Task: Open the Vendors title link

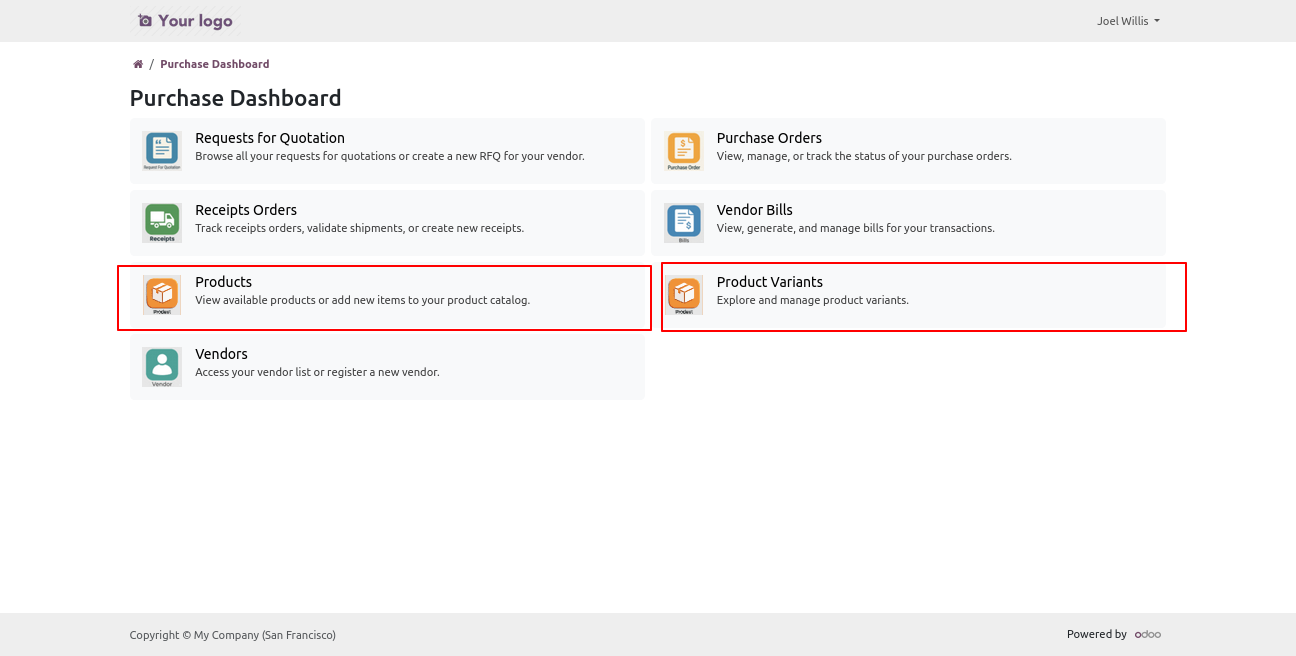Action: [x=221, y=354]
